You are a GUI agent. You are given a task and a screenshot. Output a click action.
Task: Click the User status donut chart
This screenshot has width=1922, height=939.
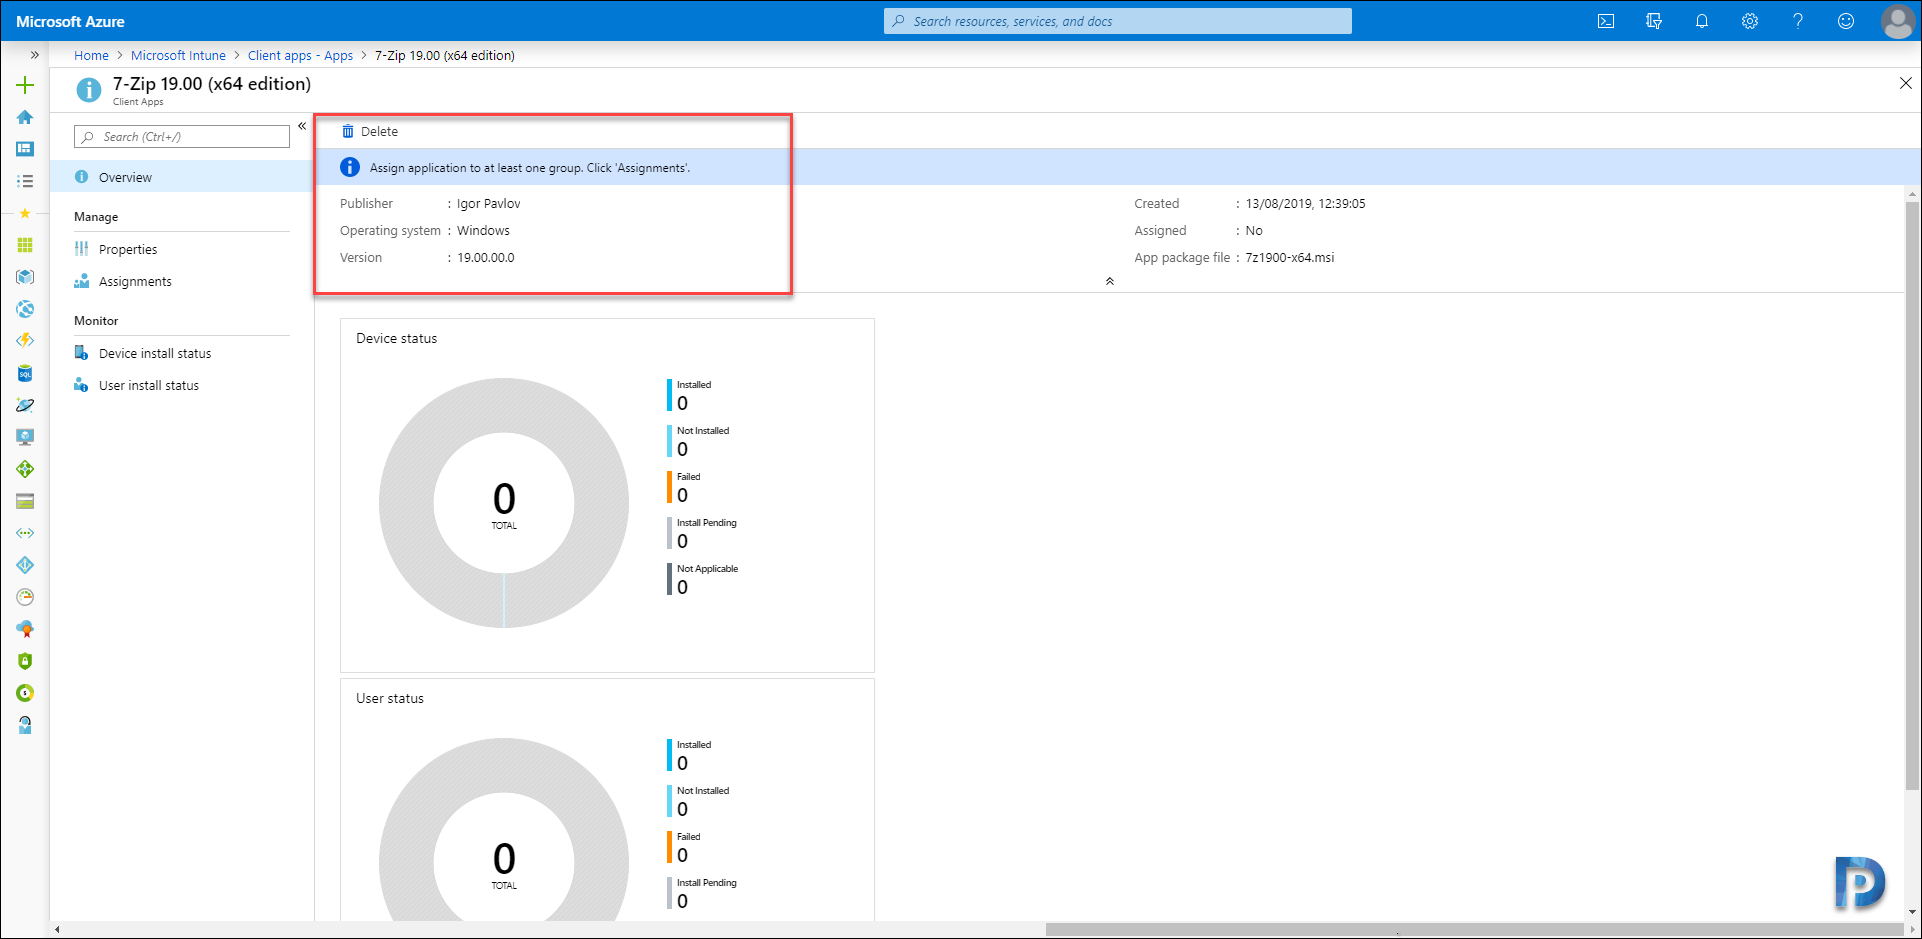click(x=504, y=829)
